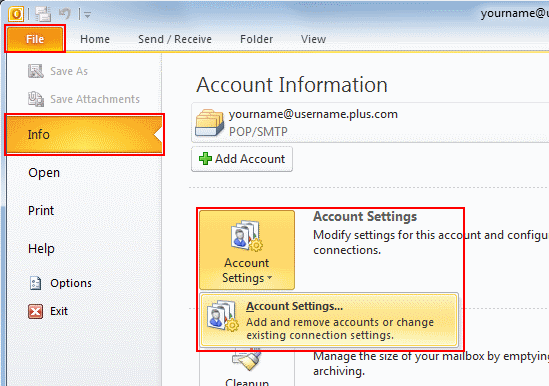Click the Outlook application icon
This screenshot has width=549, height=386.
coord(16,14)
